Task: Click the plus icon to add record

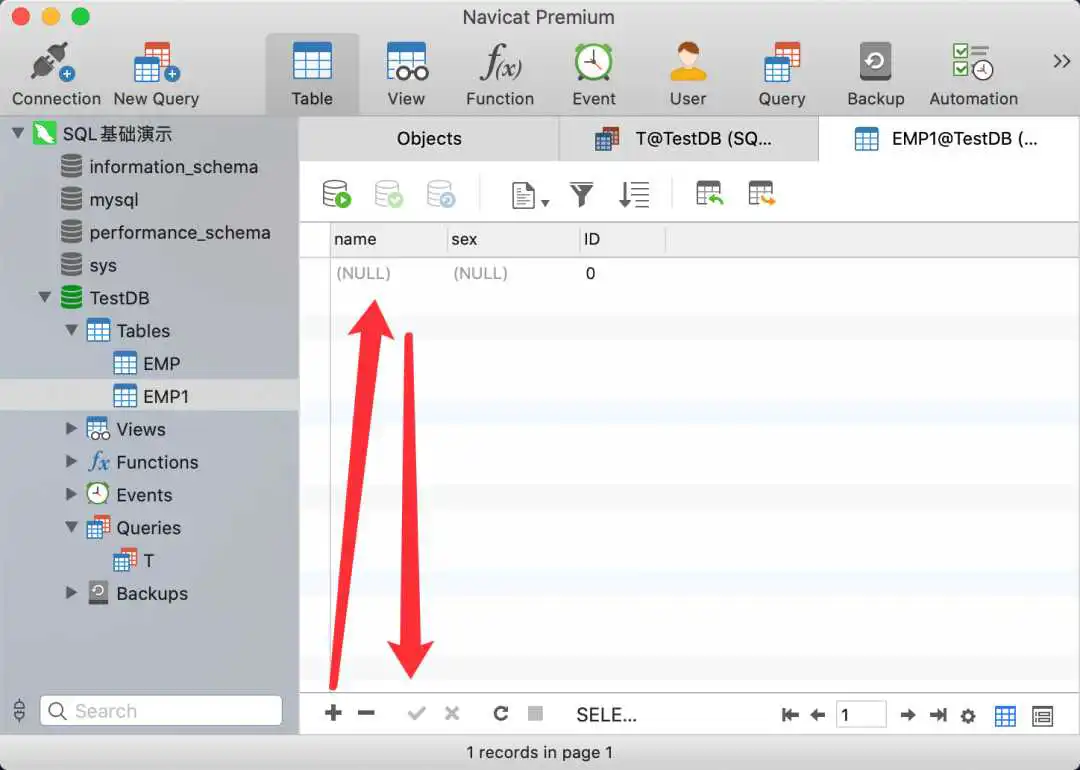Action: pos(334,713)
